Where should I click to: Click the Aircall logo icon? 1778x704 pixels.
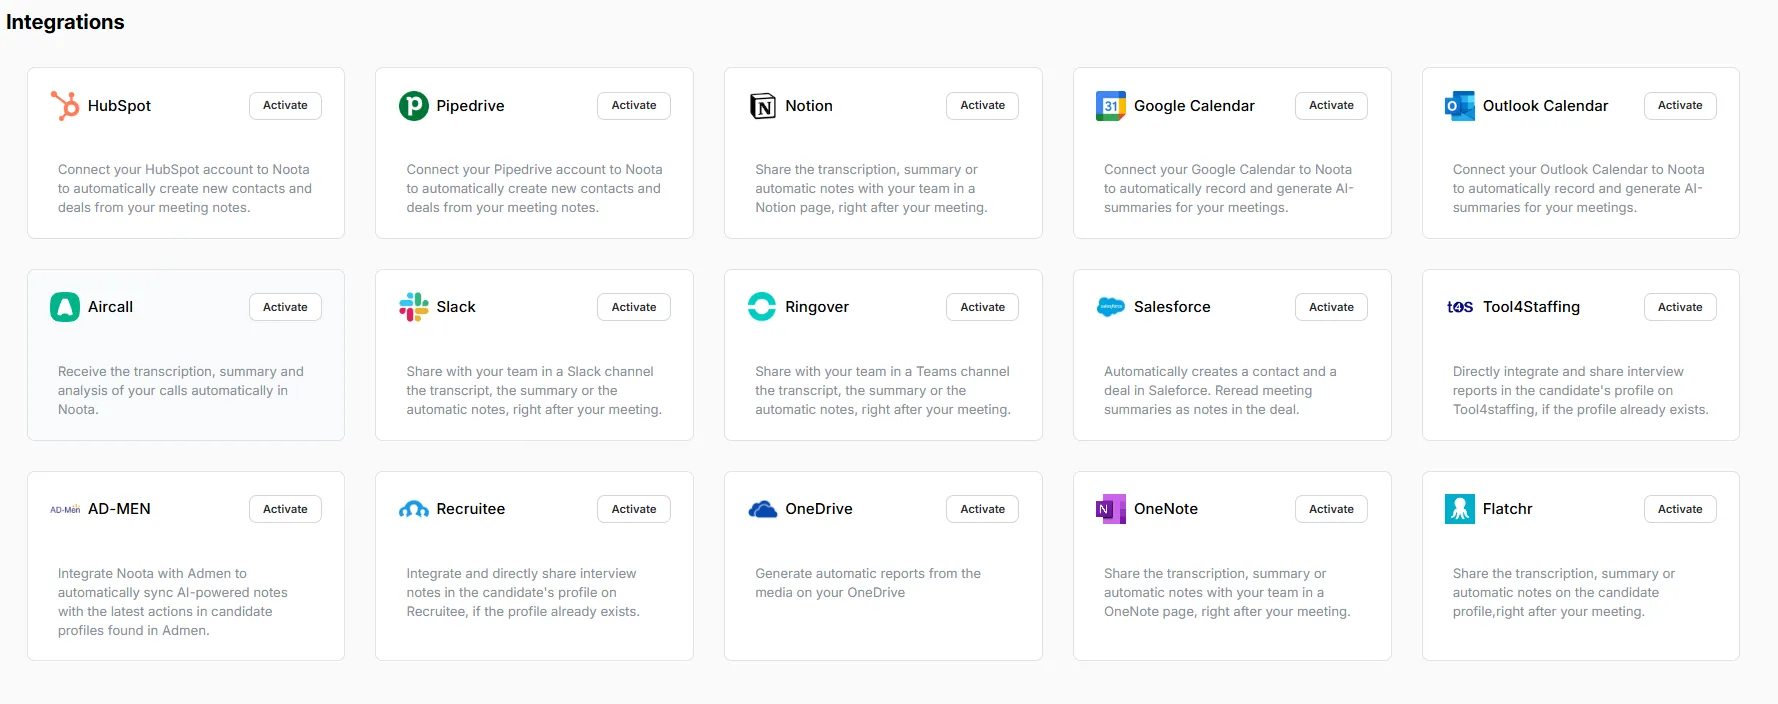coord(65,307)
